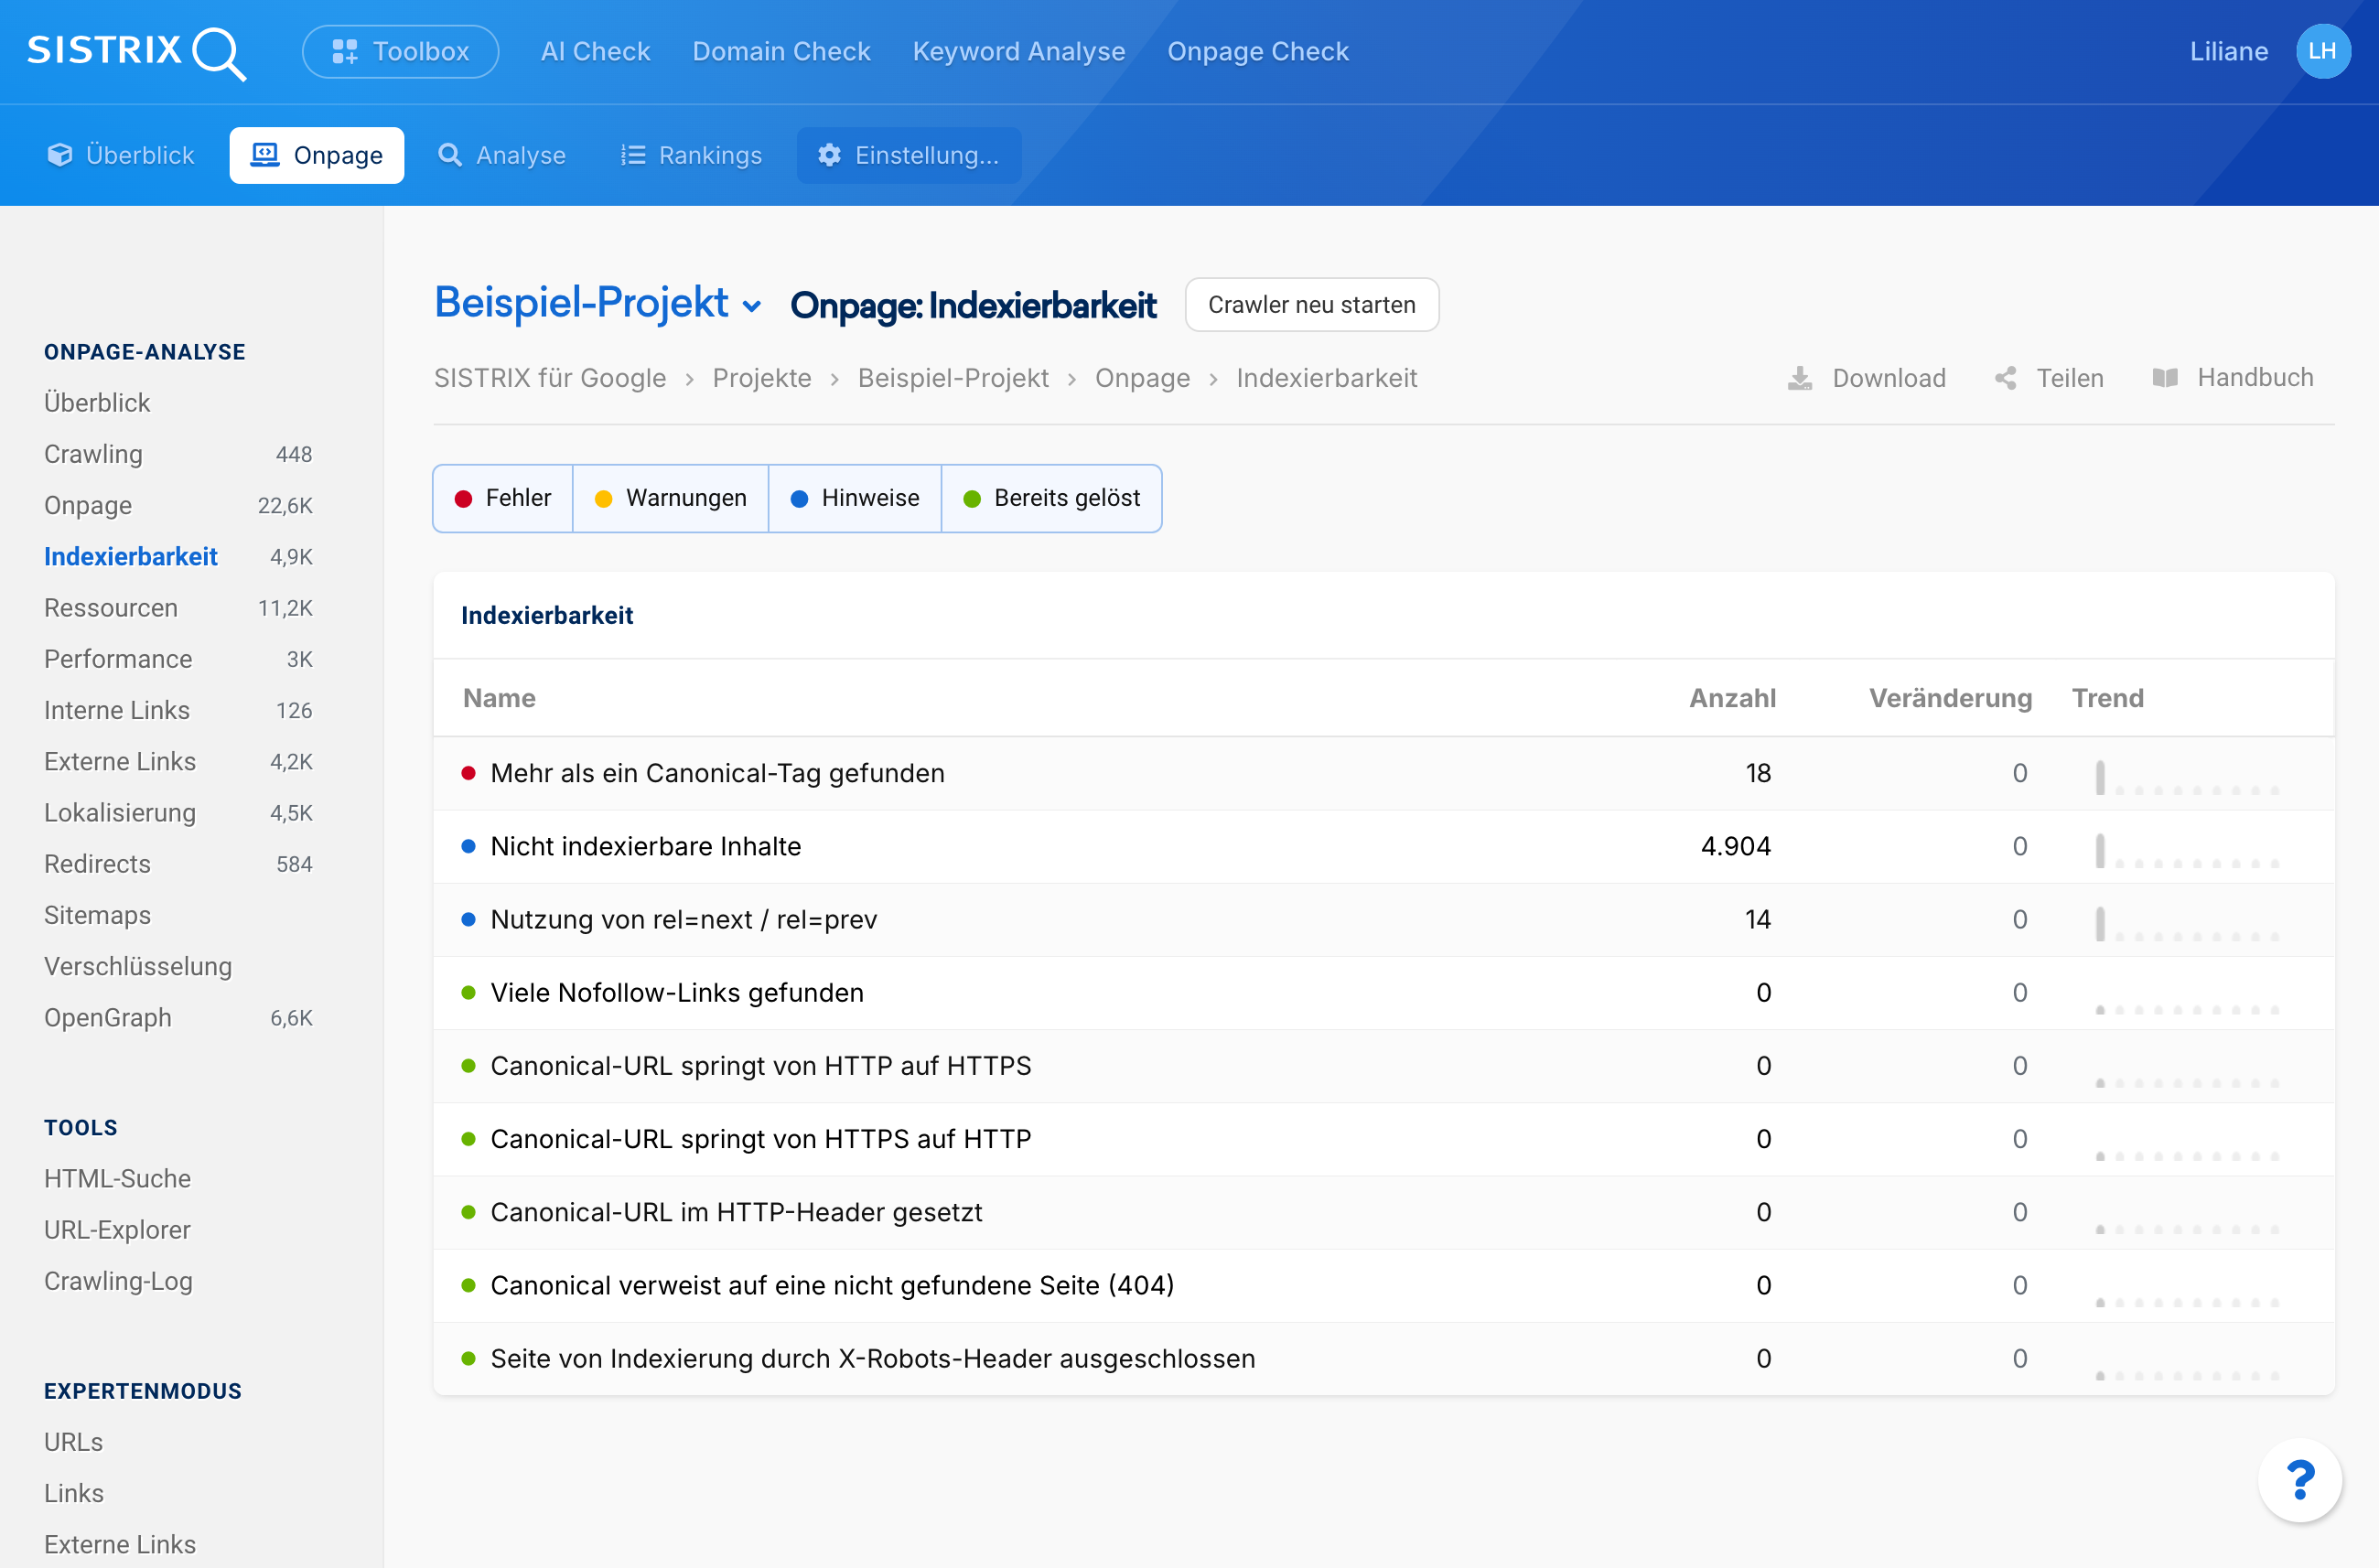Toggle the Warnungen filter
2379x1568 pixels.
[670, 498]
